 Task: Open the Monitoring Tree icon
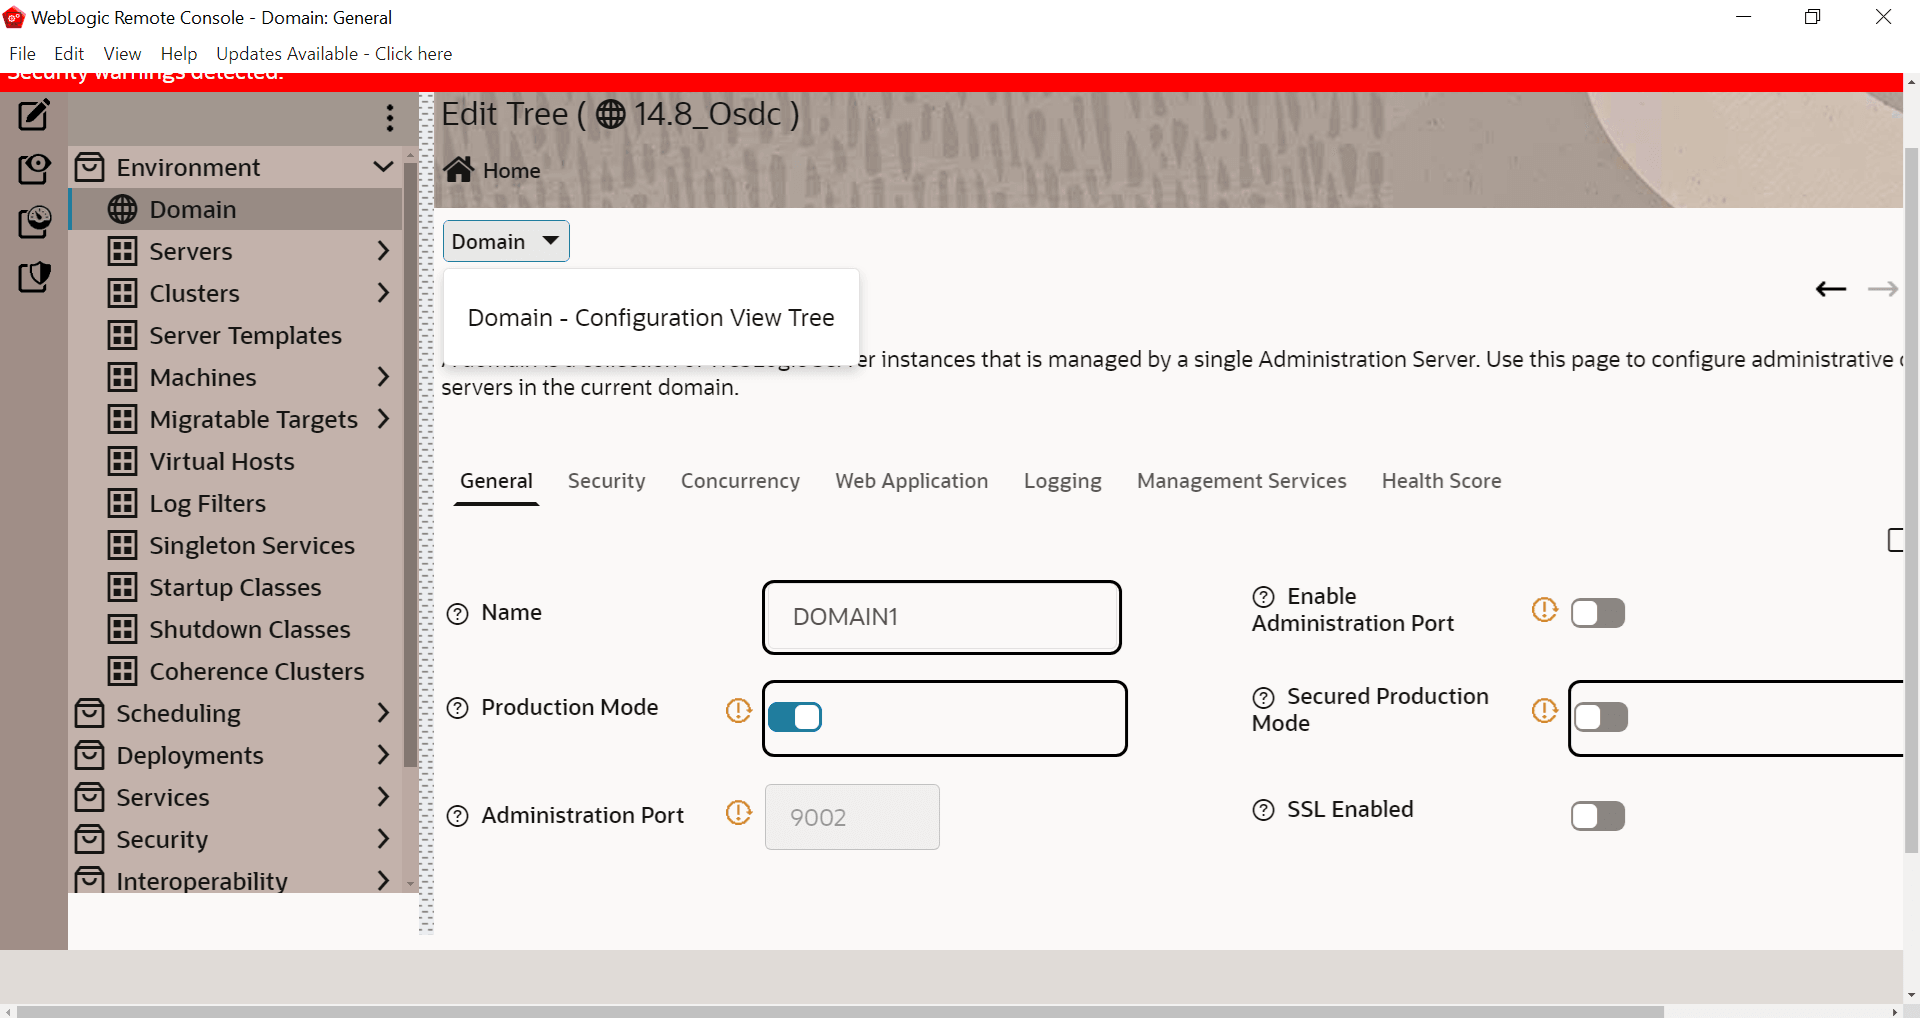pos(34,222)
